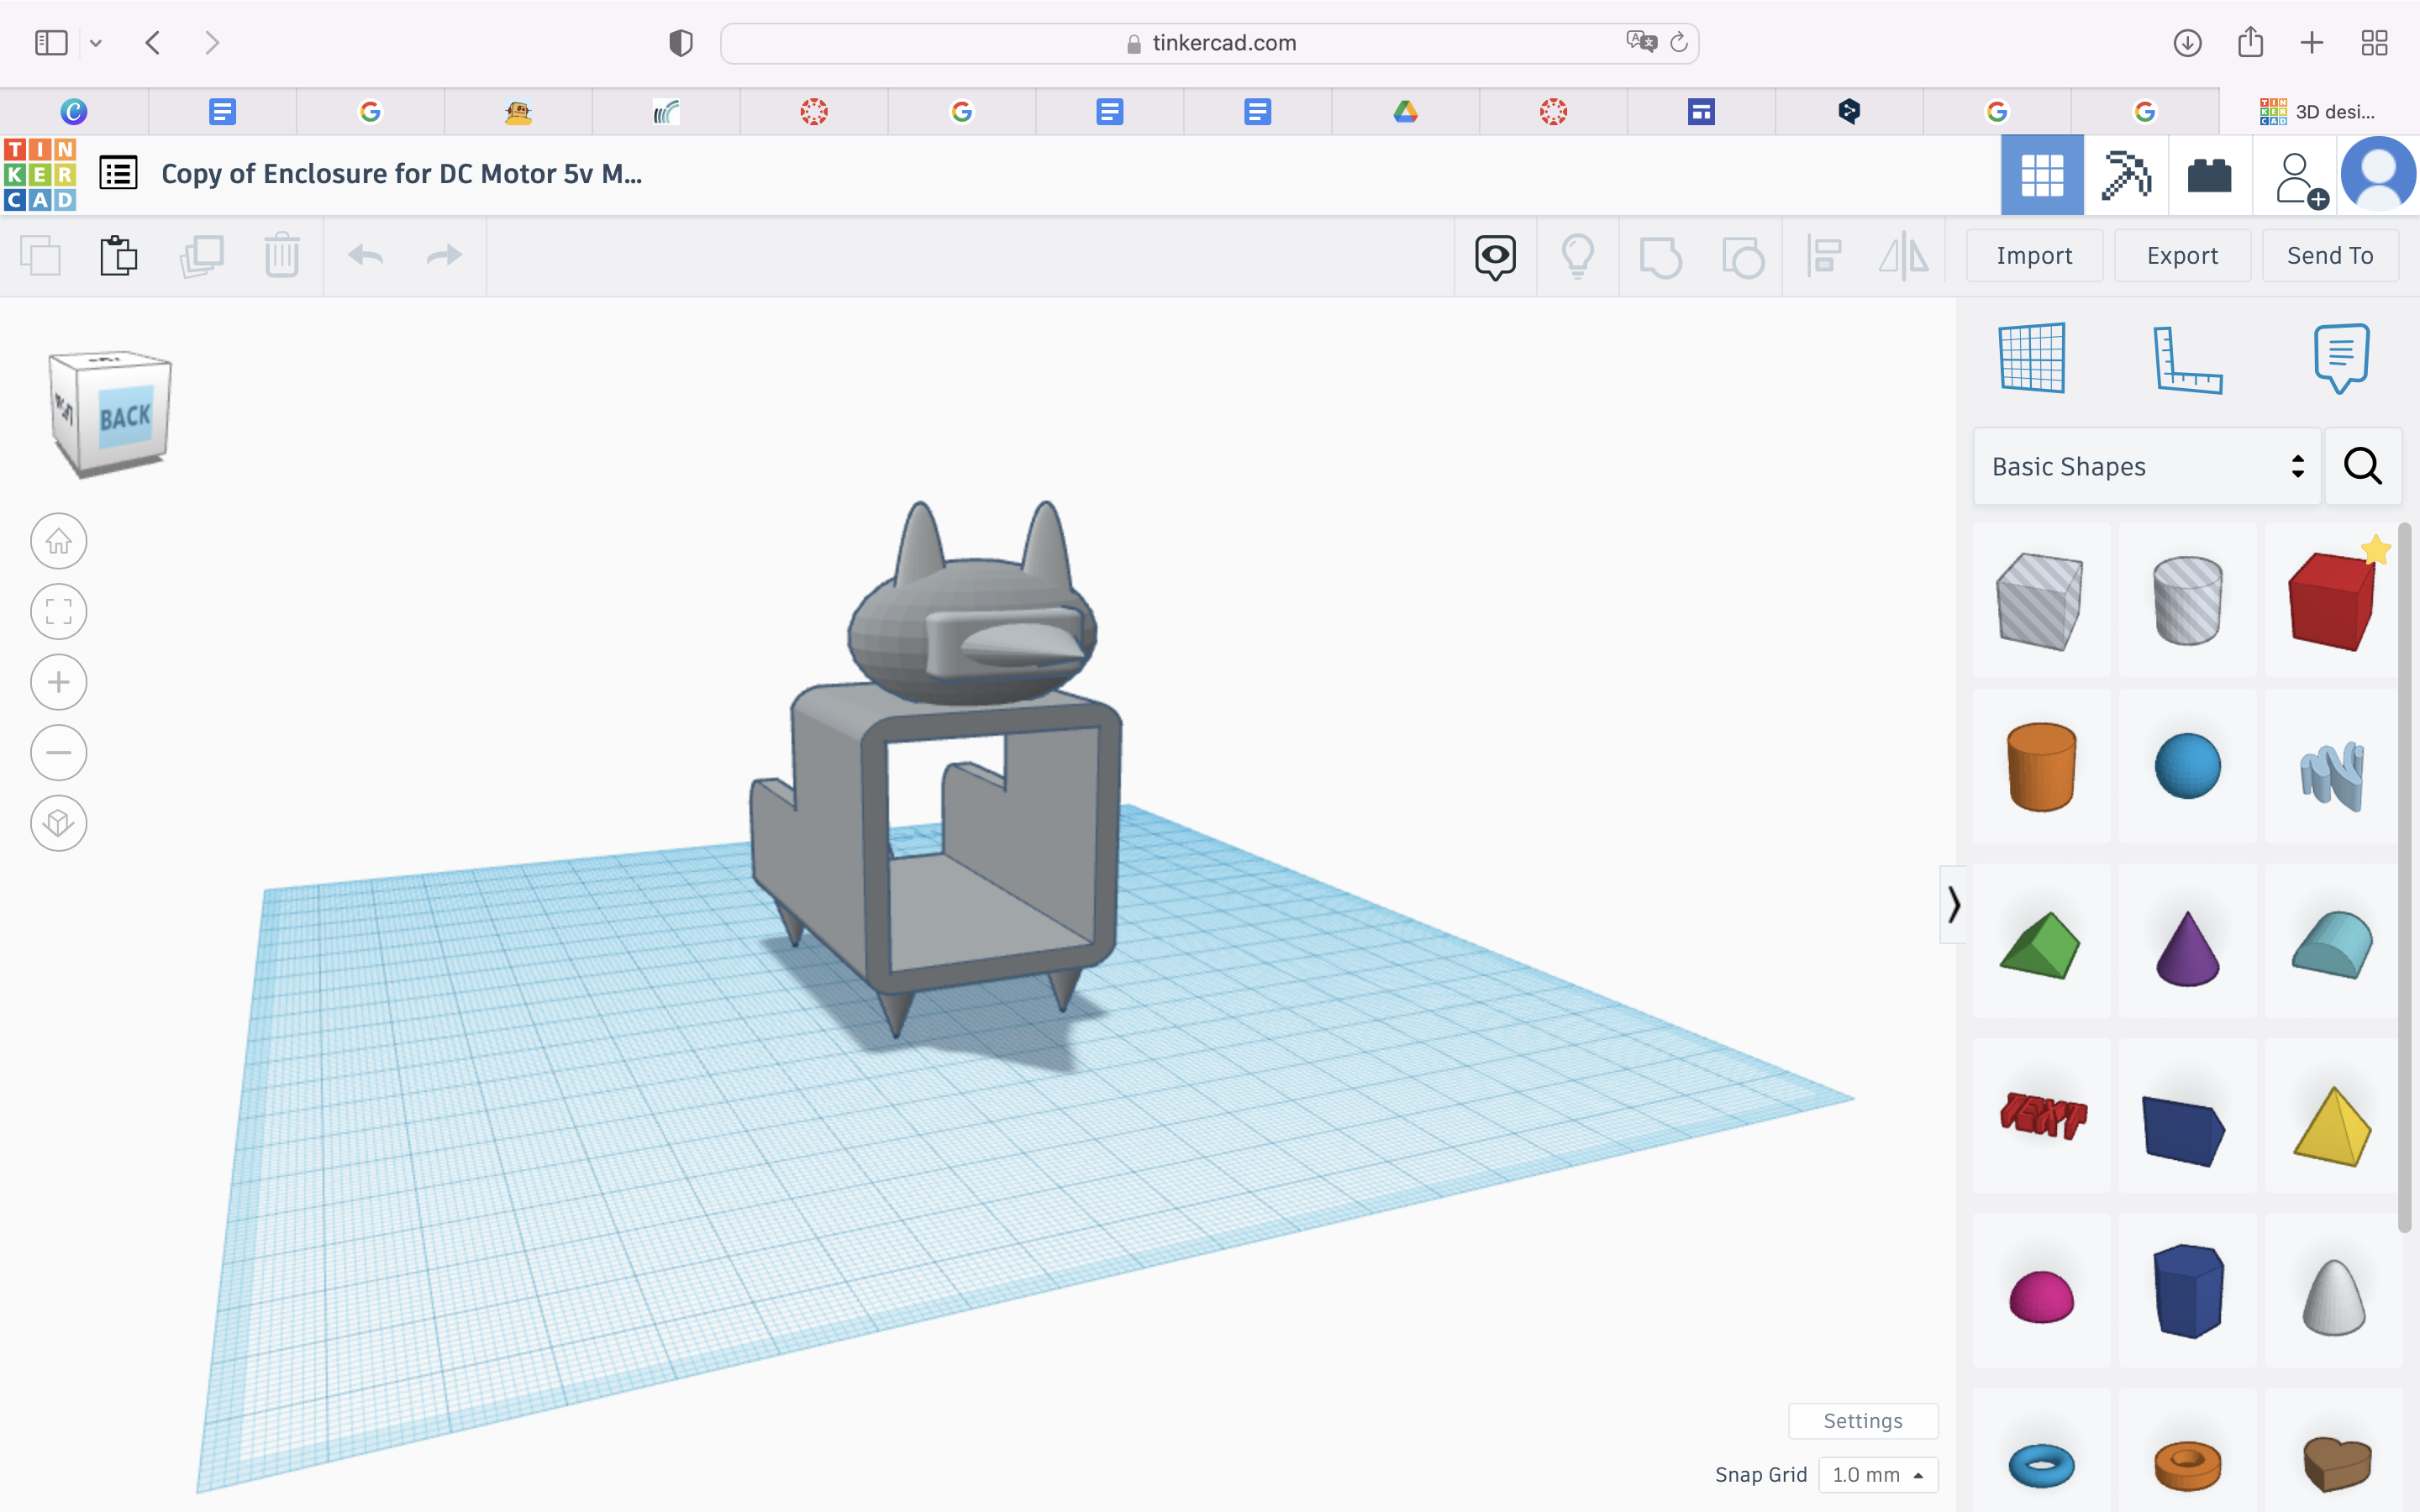Select the Workplane tool
The width and height of the screenshot is (2420, 1512).
(2032, 358)
